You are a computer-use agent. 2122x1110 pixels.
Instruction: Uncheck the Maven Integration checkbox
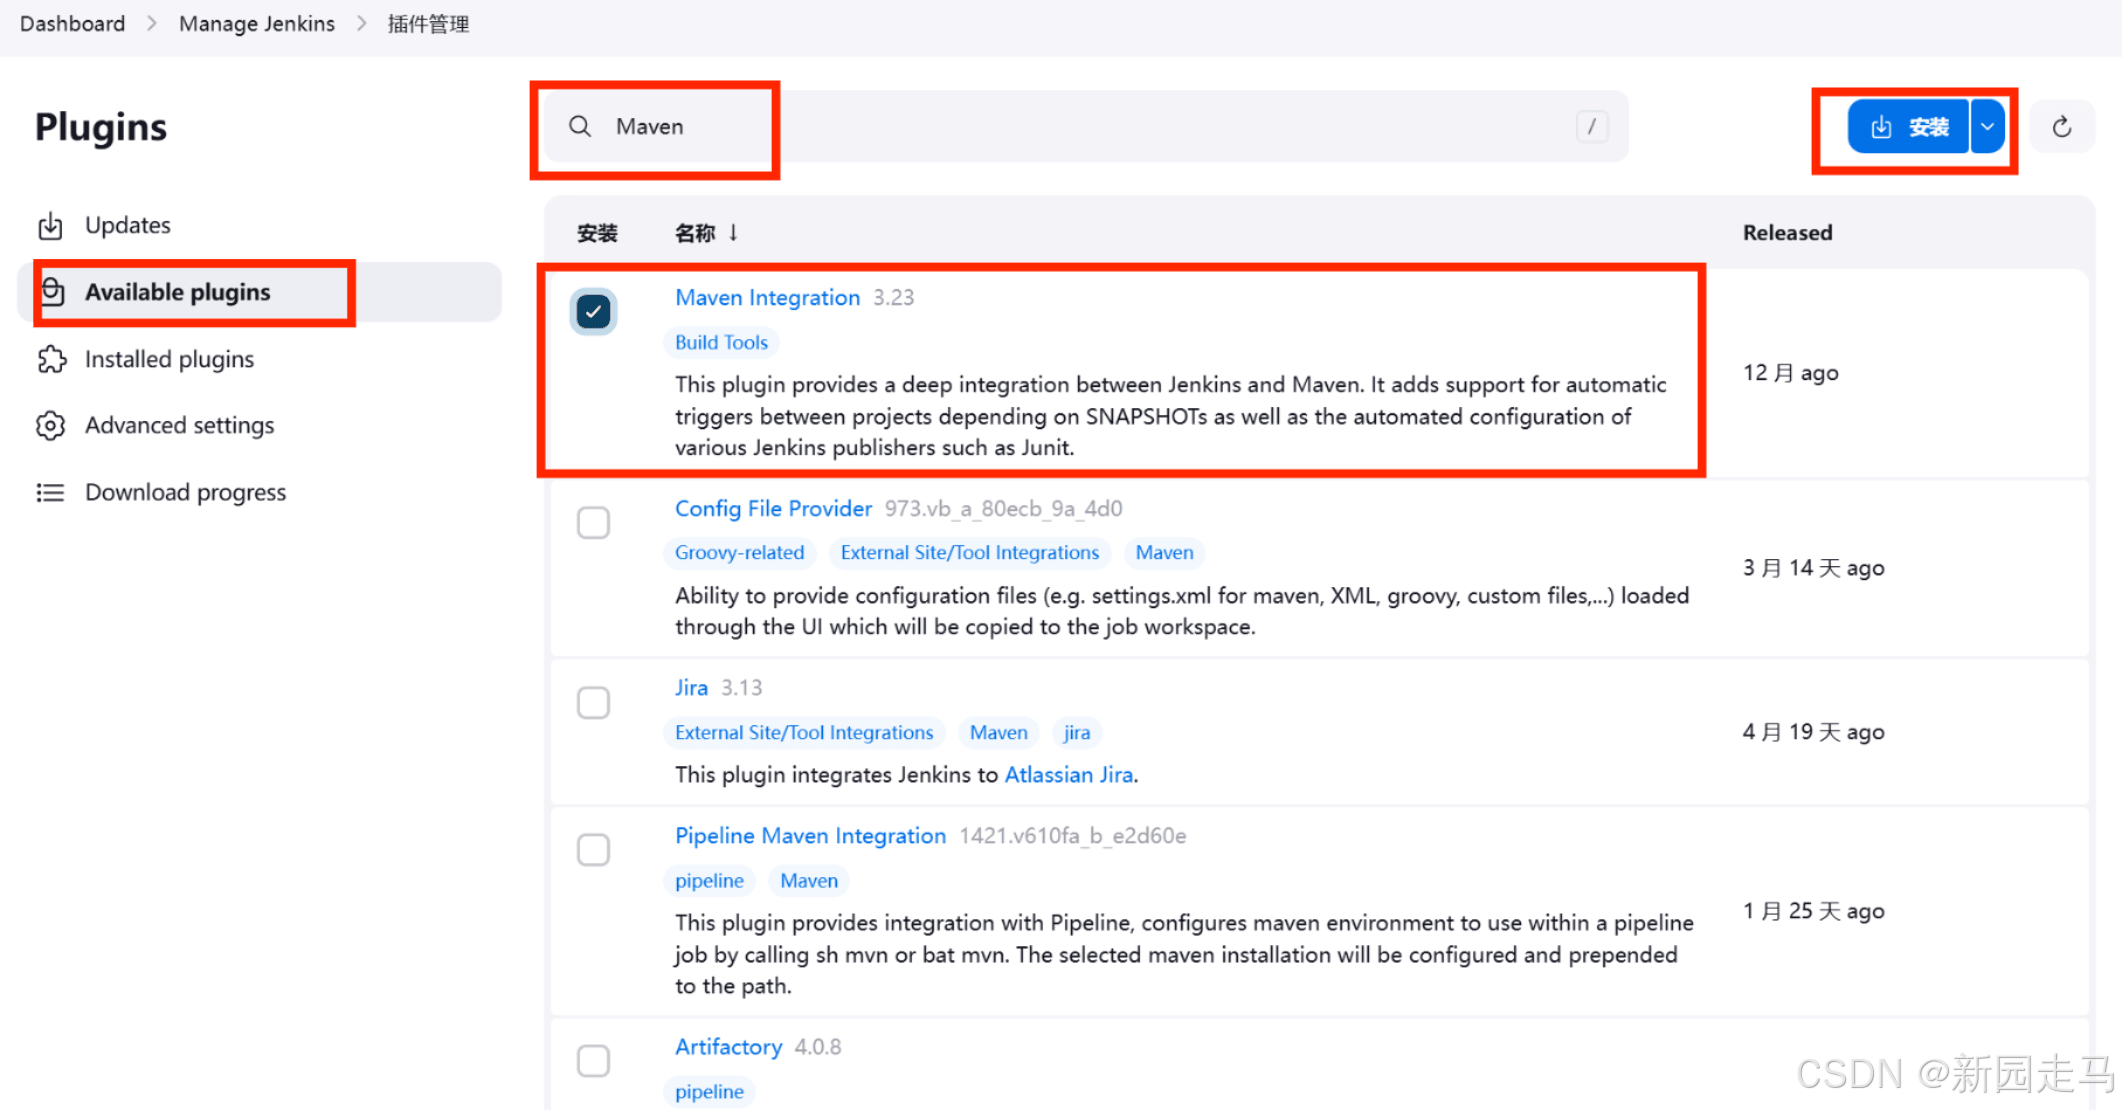(x=594, y=312)
